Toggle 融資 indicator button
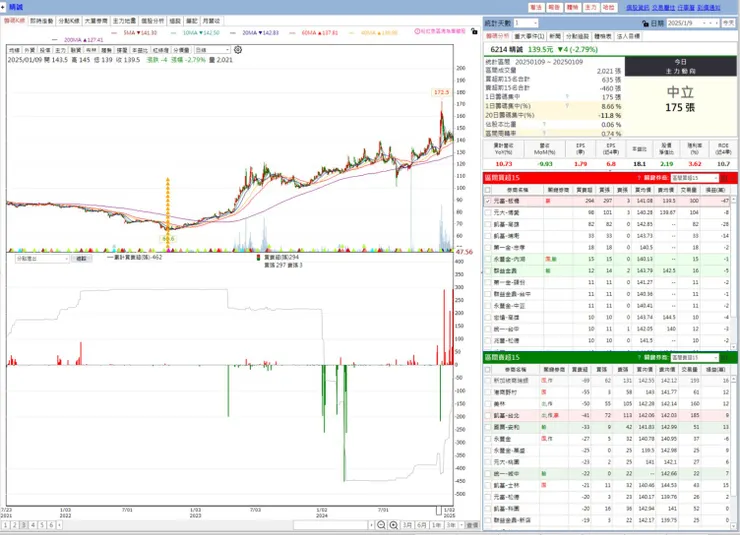 click(x=76, y=50)
